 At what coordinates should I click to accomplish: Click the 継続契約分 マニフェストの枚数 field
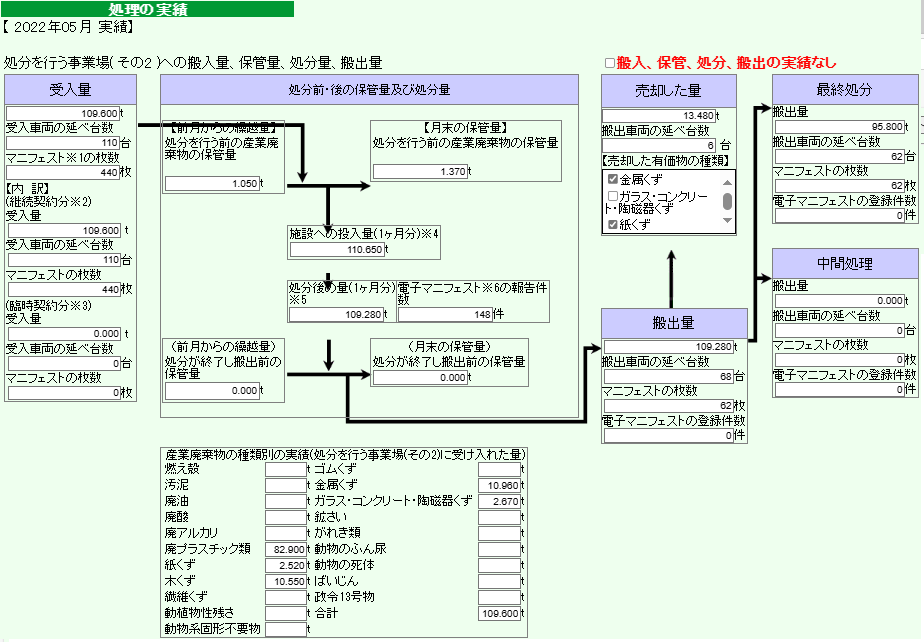click(64, 289)
